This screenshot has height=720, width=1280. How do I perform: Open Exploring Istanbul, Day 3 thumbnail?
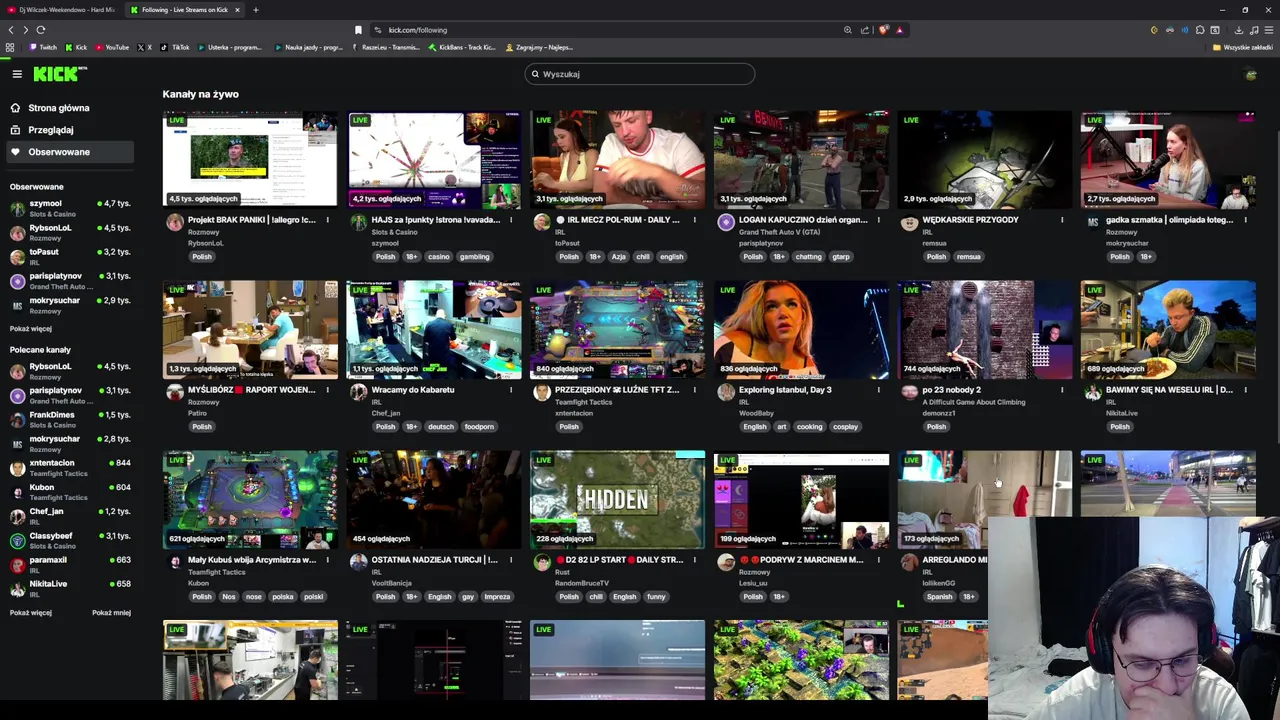click(801, 329)
